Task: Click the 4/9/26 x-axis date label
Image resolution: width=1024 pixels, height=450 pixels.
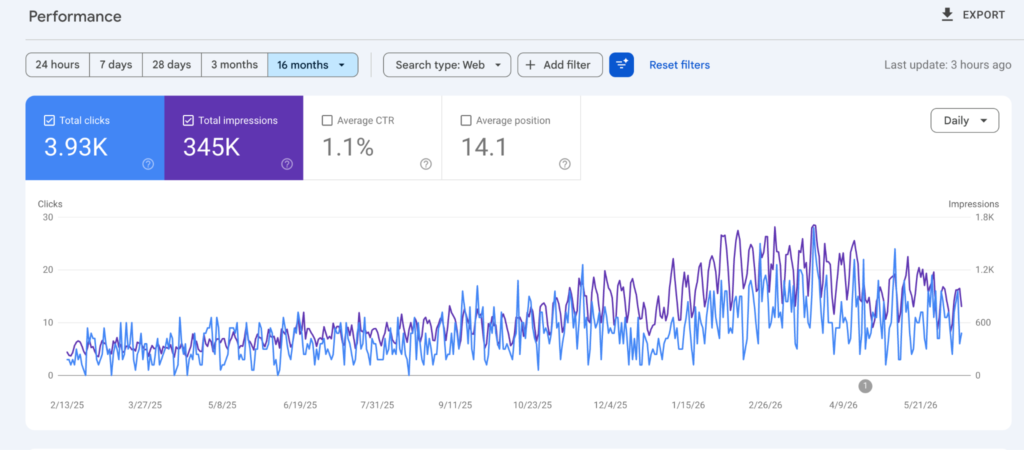Action: (843, 405)
